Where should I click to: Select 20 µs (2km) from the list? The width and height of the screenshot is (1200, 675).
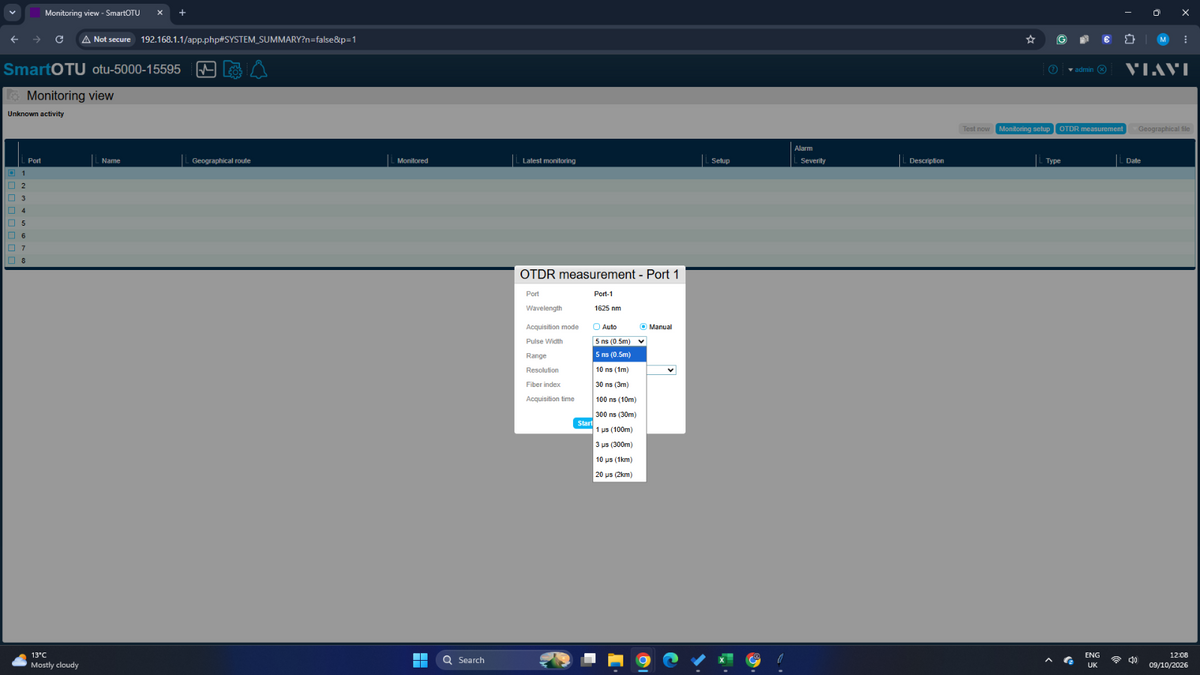620,475
